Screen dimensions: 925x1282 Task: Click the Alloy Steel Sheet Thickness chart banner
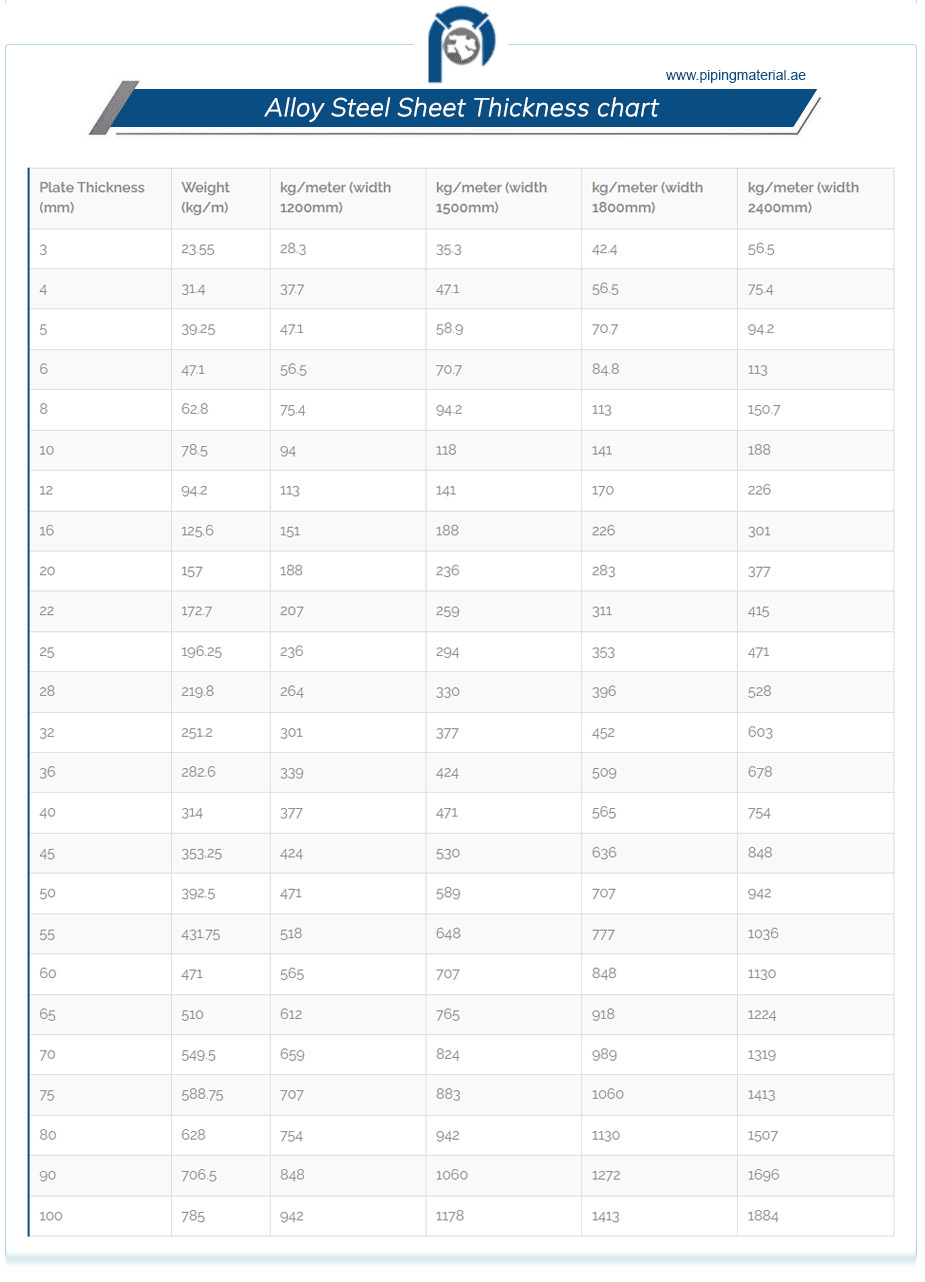(x=461, y=109)
